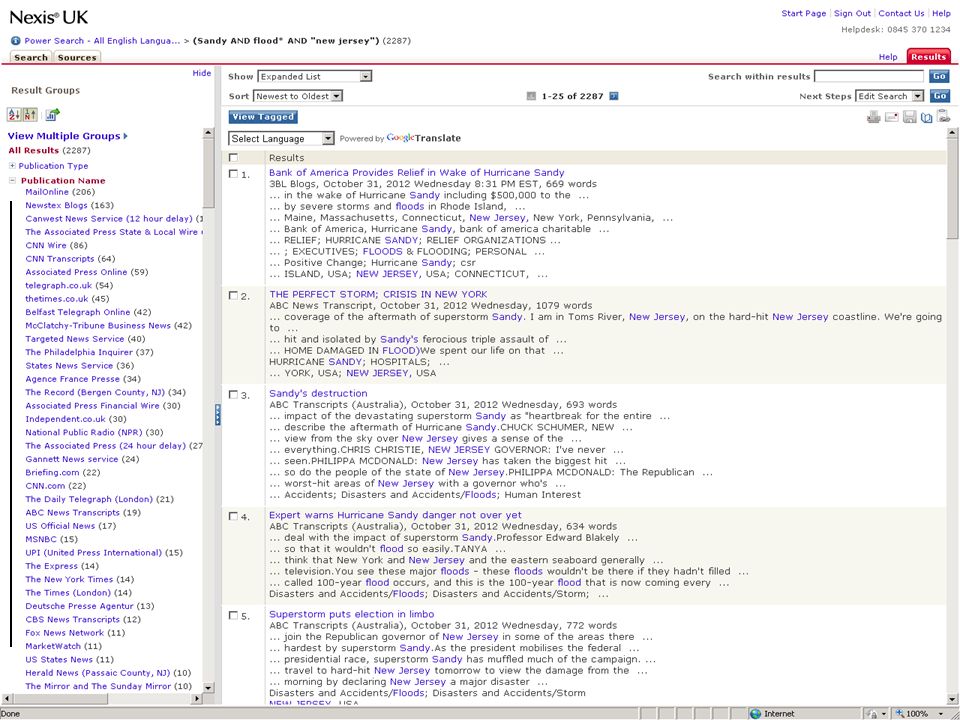Open Help link next to Results tab

pyautogui.click(x=888, y=57)
